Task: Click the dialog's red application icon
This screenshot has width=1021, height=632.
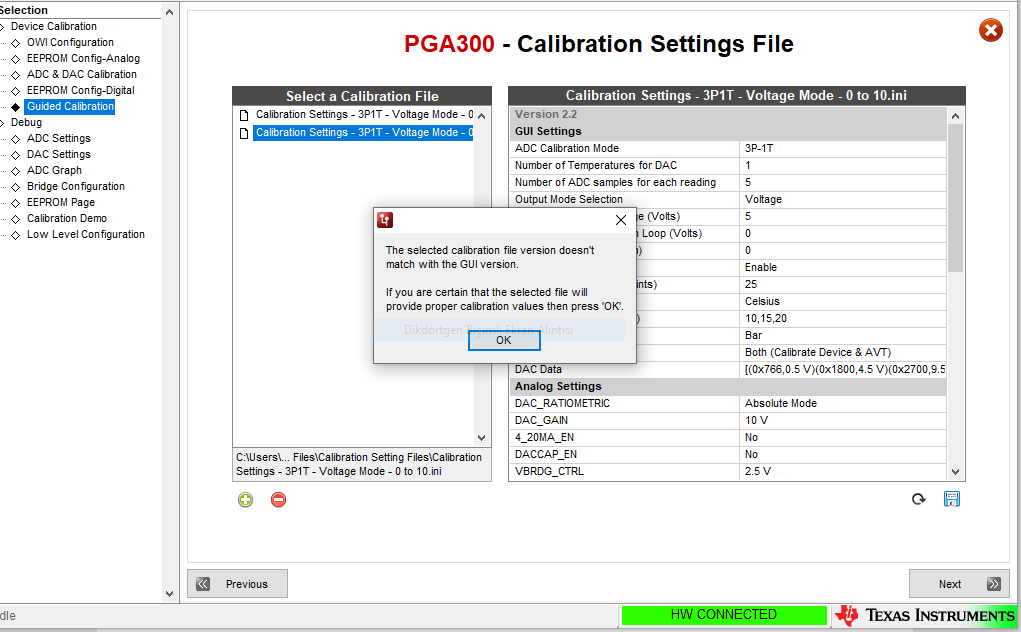Action: (x=385, y=220)
